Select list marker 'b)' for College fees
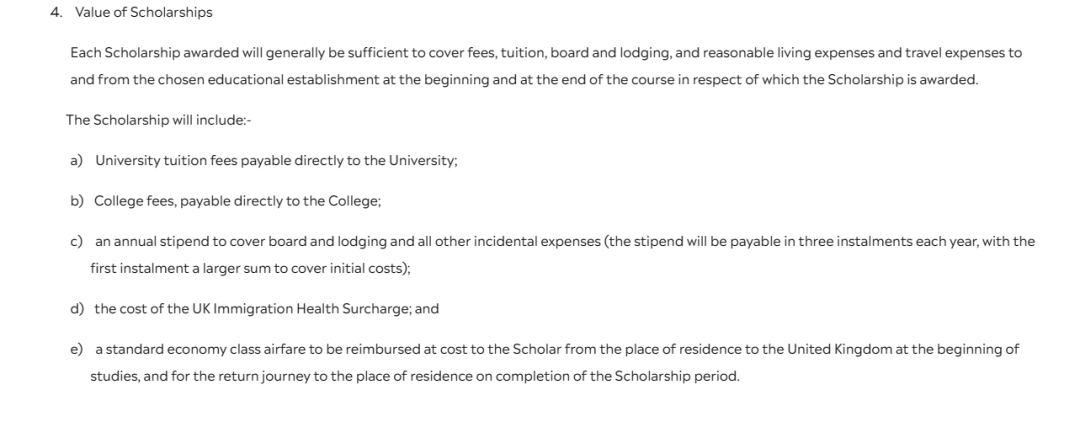The image size is (1080, 422). click(x=76, y=201)
